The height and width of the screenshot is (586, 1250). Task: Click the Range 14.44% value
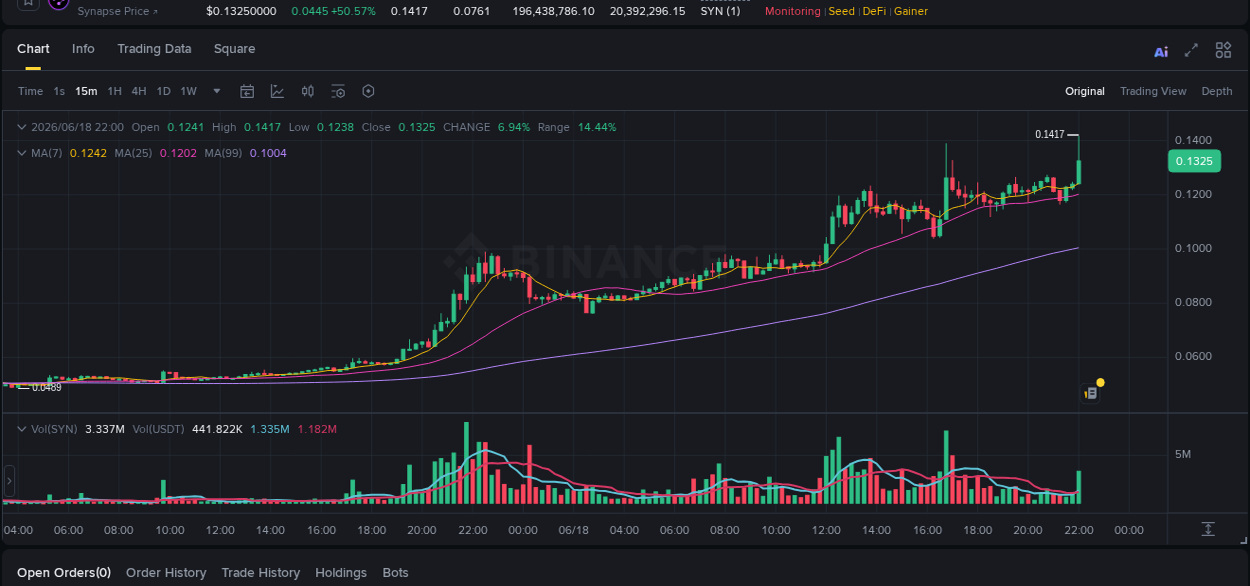point(597,127)
